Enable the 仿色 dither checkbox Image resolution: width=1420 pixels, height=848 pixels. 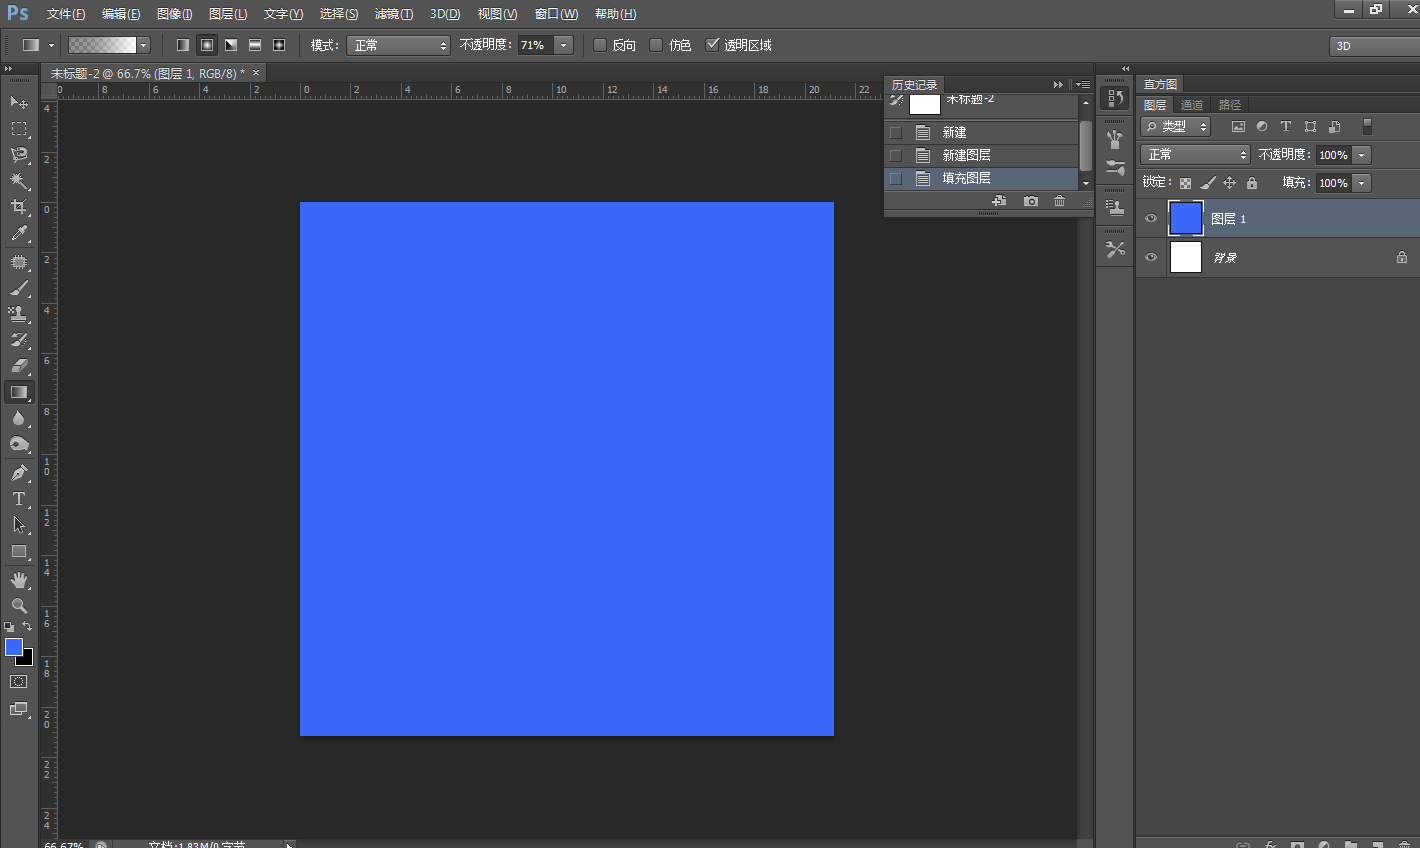tap(656, 45)
